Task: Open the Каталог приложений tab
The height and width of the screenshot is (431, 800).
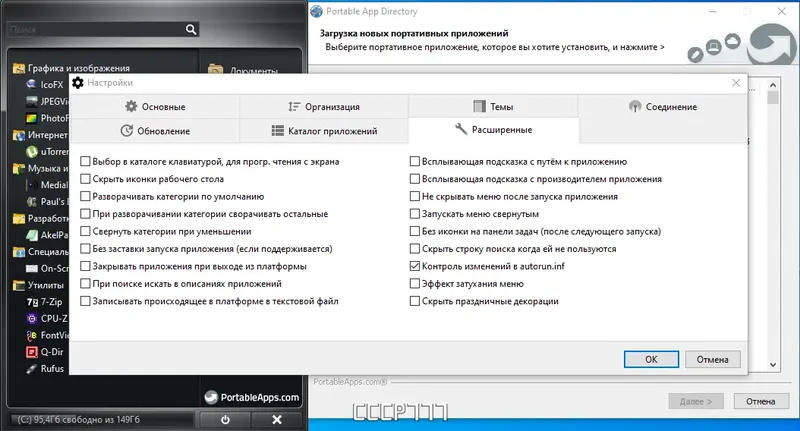Action: point(323,131)
